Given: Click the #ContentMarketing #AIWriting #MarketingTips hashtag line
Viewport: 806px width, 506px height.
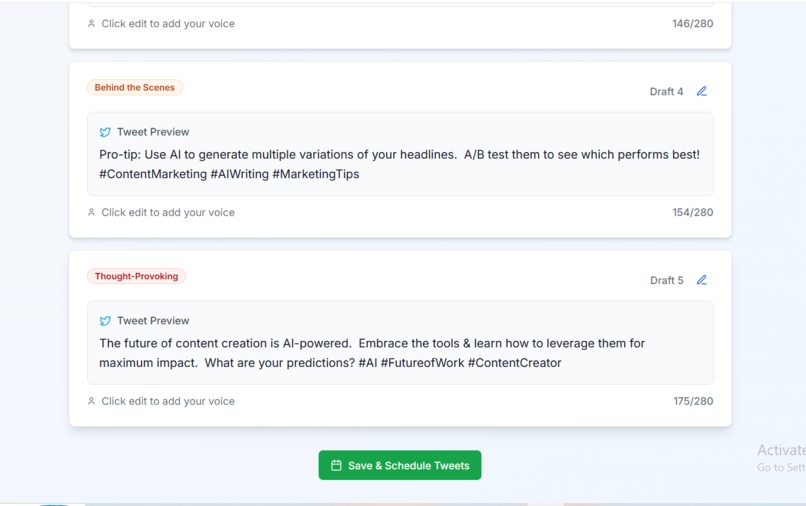Looking at the screenshot, I should pyautogui.click(x=229, y=174).
